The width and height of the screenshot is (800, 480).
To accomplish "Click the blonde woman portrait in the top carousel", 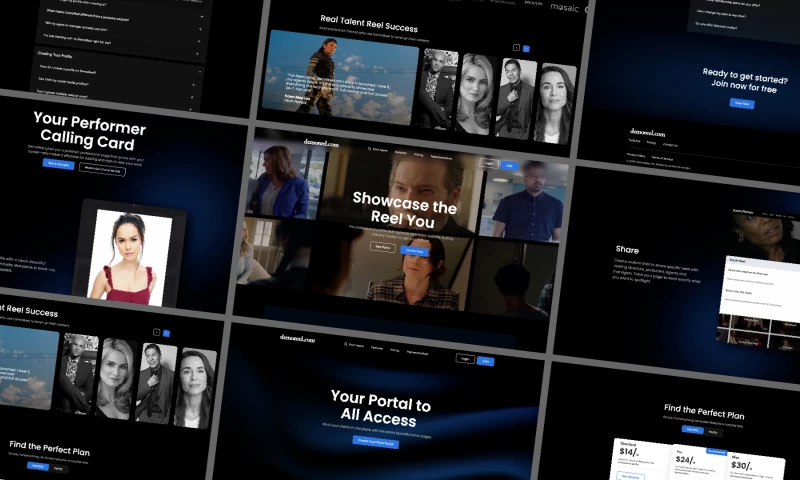I will click(475, 94).
